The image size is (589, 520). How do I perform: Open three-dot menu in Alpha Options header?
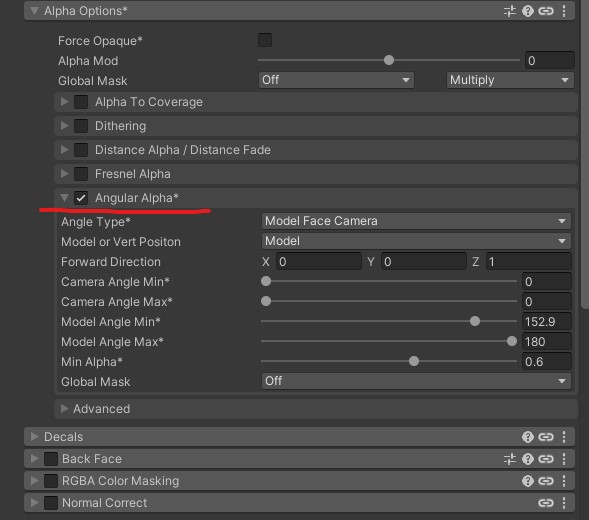click(x=564, y=11)
